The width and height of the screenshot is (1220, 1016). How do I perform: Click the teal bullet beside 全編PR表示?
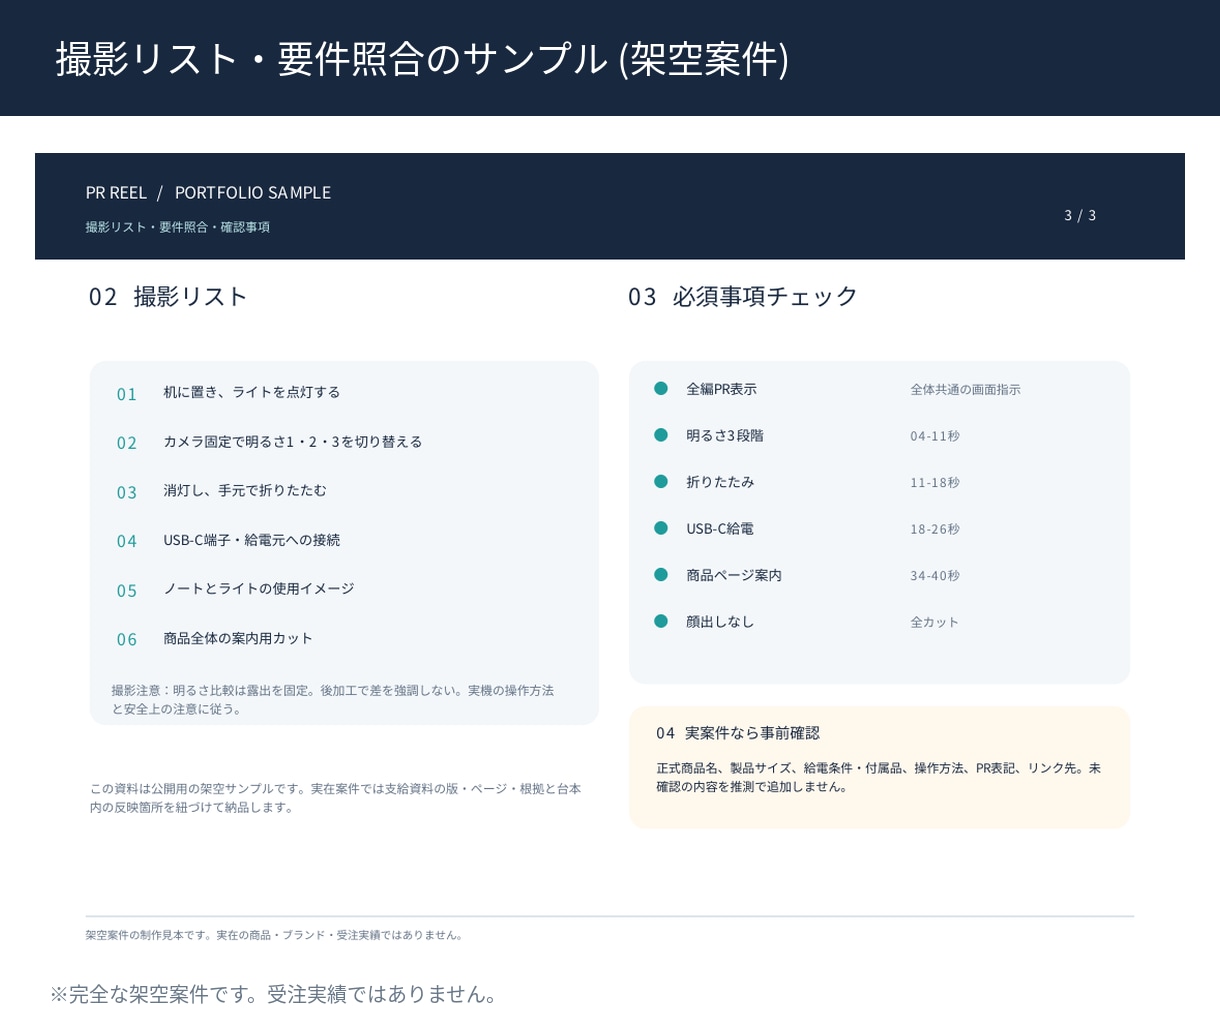pos(661,388)
